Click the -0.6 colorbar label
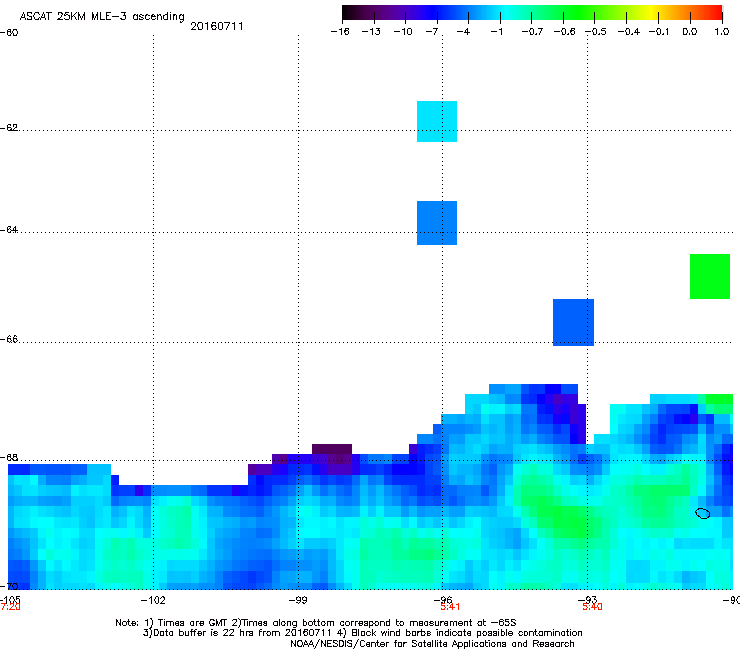The image size is (740, 650). click(x=564, y=32)
